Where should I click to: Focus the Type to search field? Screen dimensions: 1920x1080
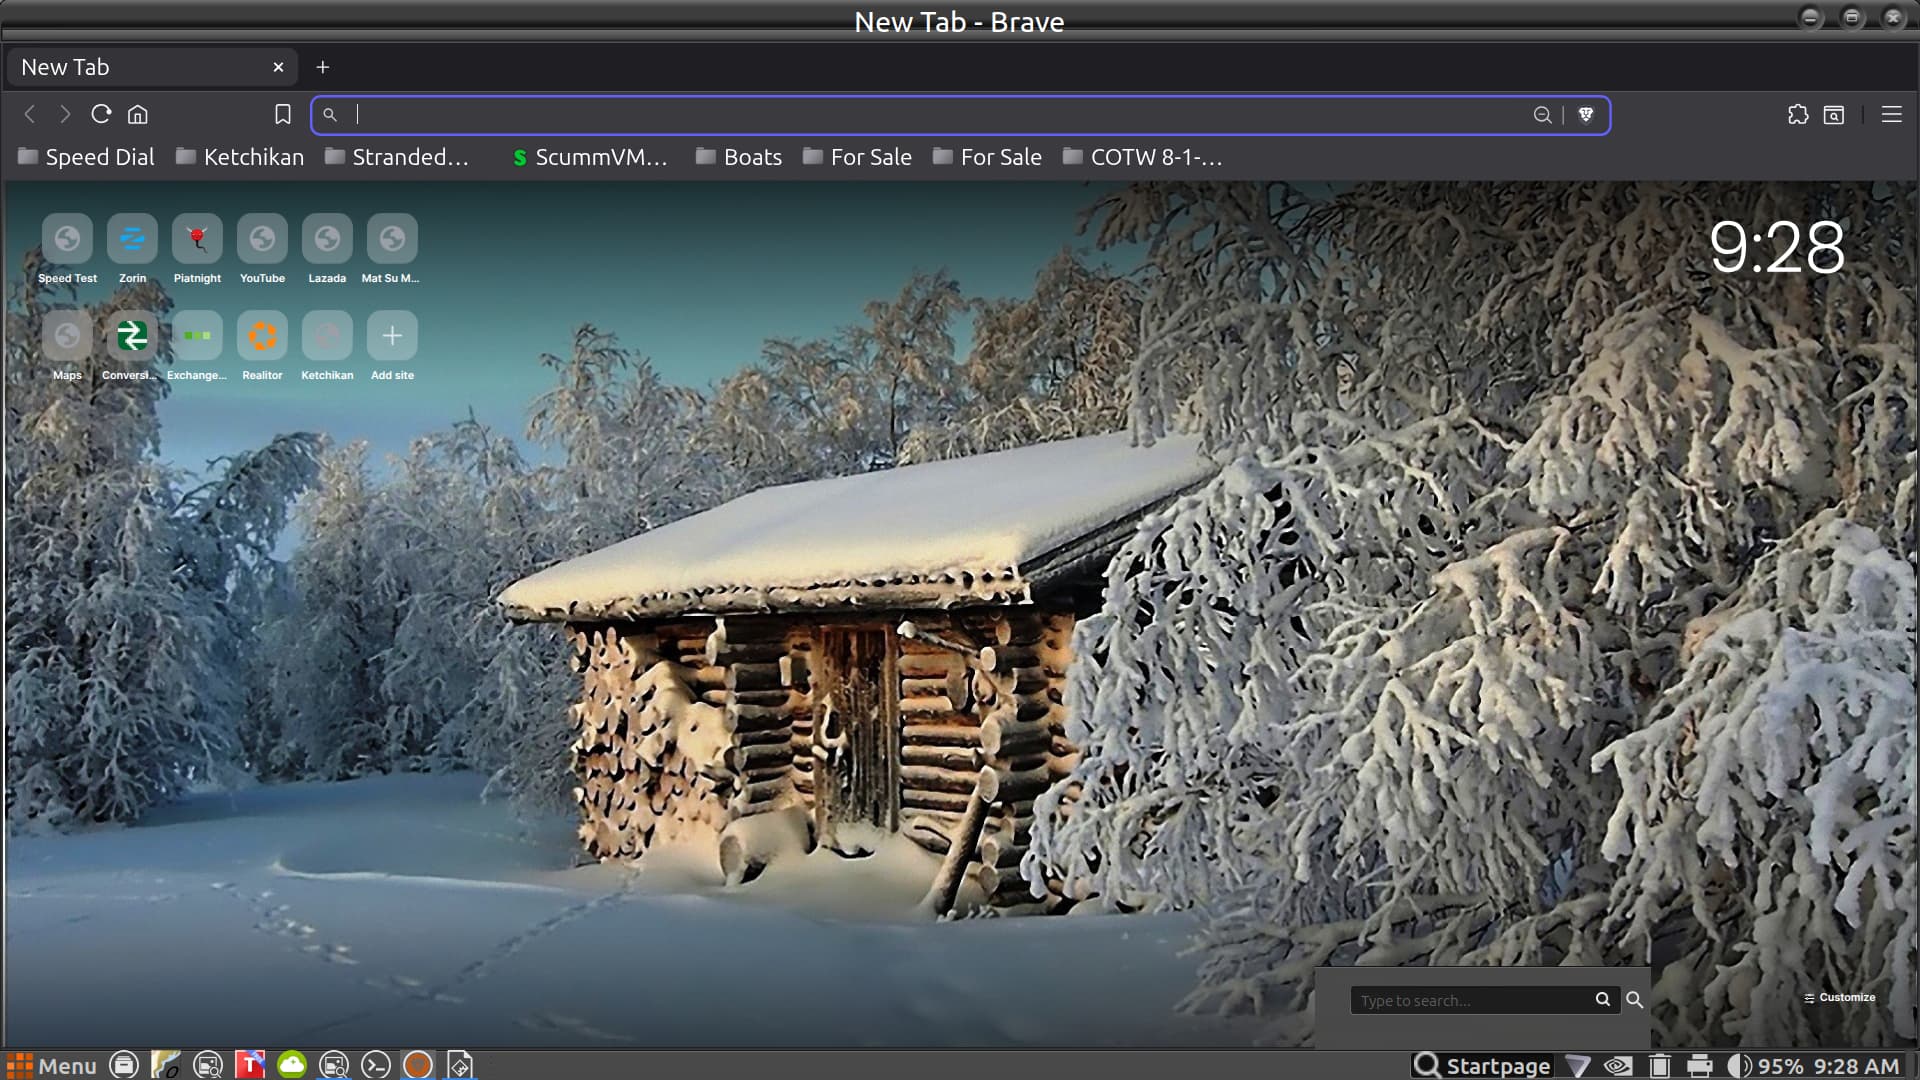[1470, 1000]
